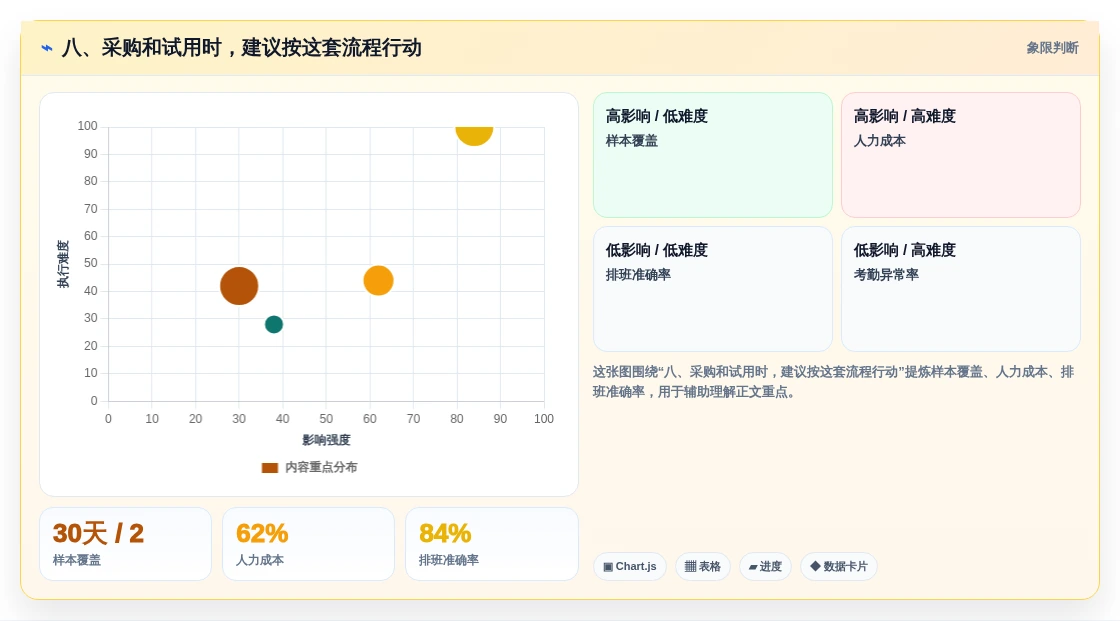This screenshot has width=1120, height=621.
Task: Click the Chart.js tag chip
Action: tap(630, 567)
